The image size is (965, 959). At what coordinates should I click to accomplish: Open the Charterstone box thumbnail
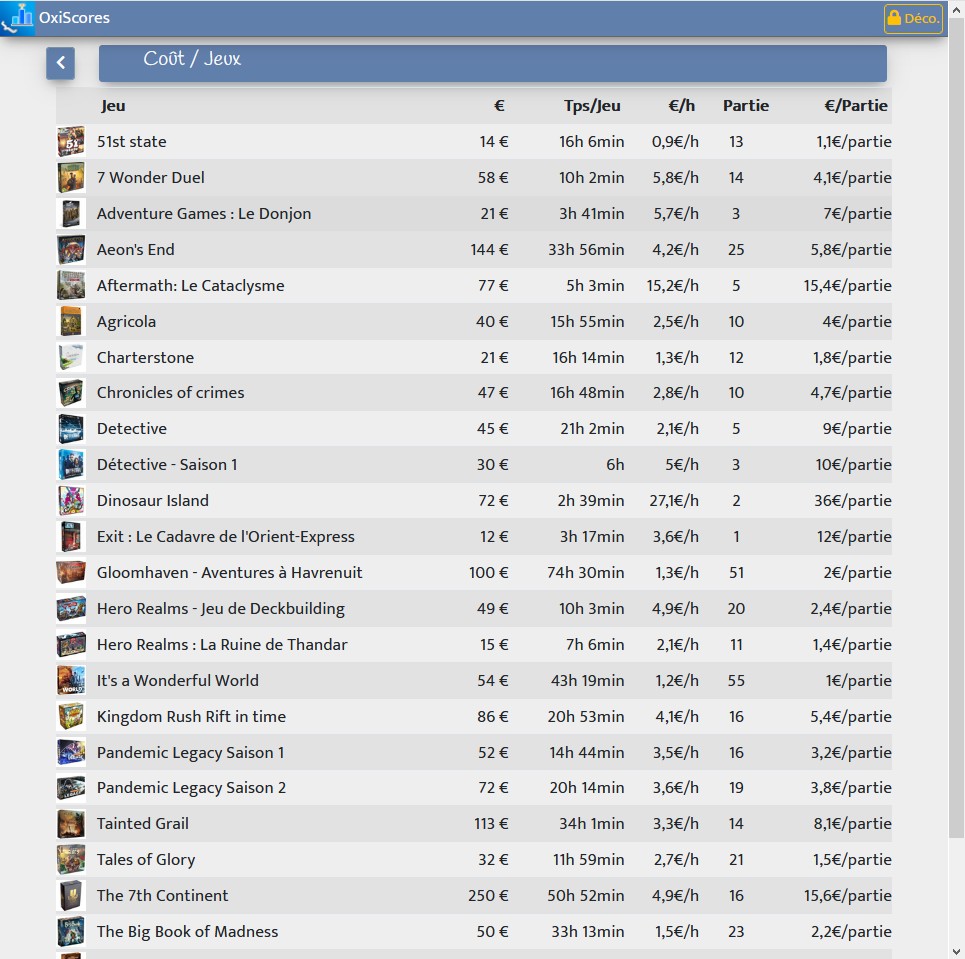coord(71,357)
